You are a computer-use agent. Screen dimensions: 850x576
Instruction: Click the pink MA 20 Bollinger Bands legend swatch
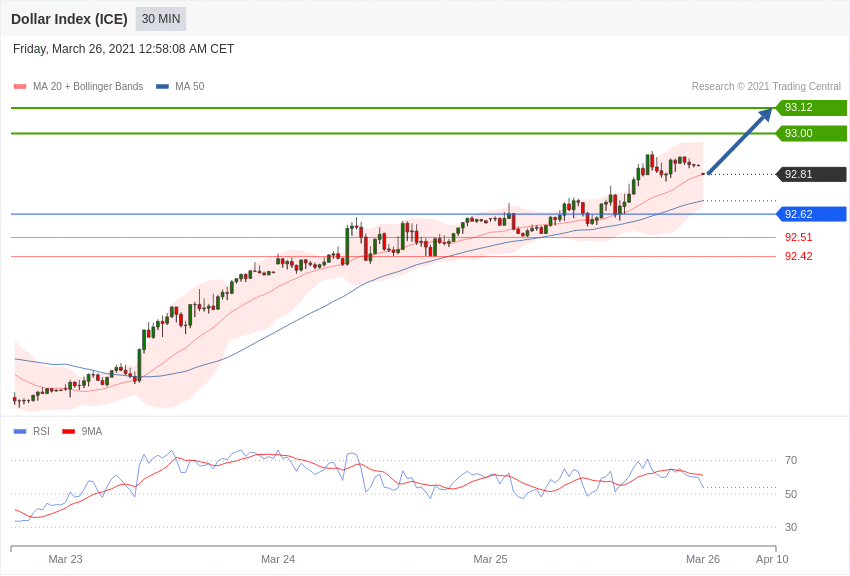(20, 87)
